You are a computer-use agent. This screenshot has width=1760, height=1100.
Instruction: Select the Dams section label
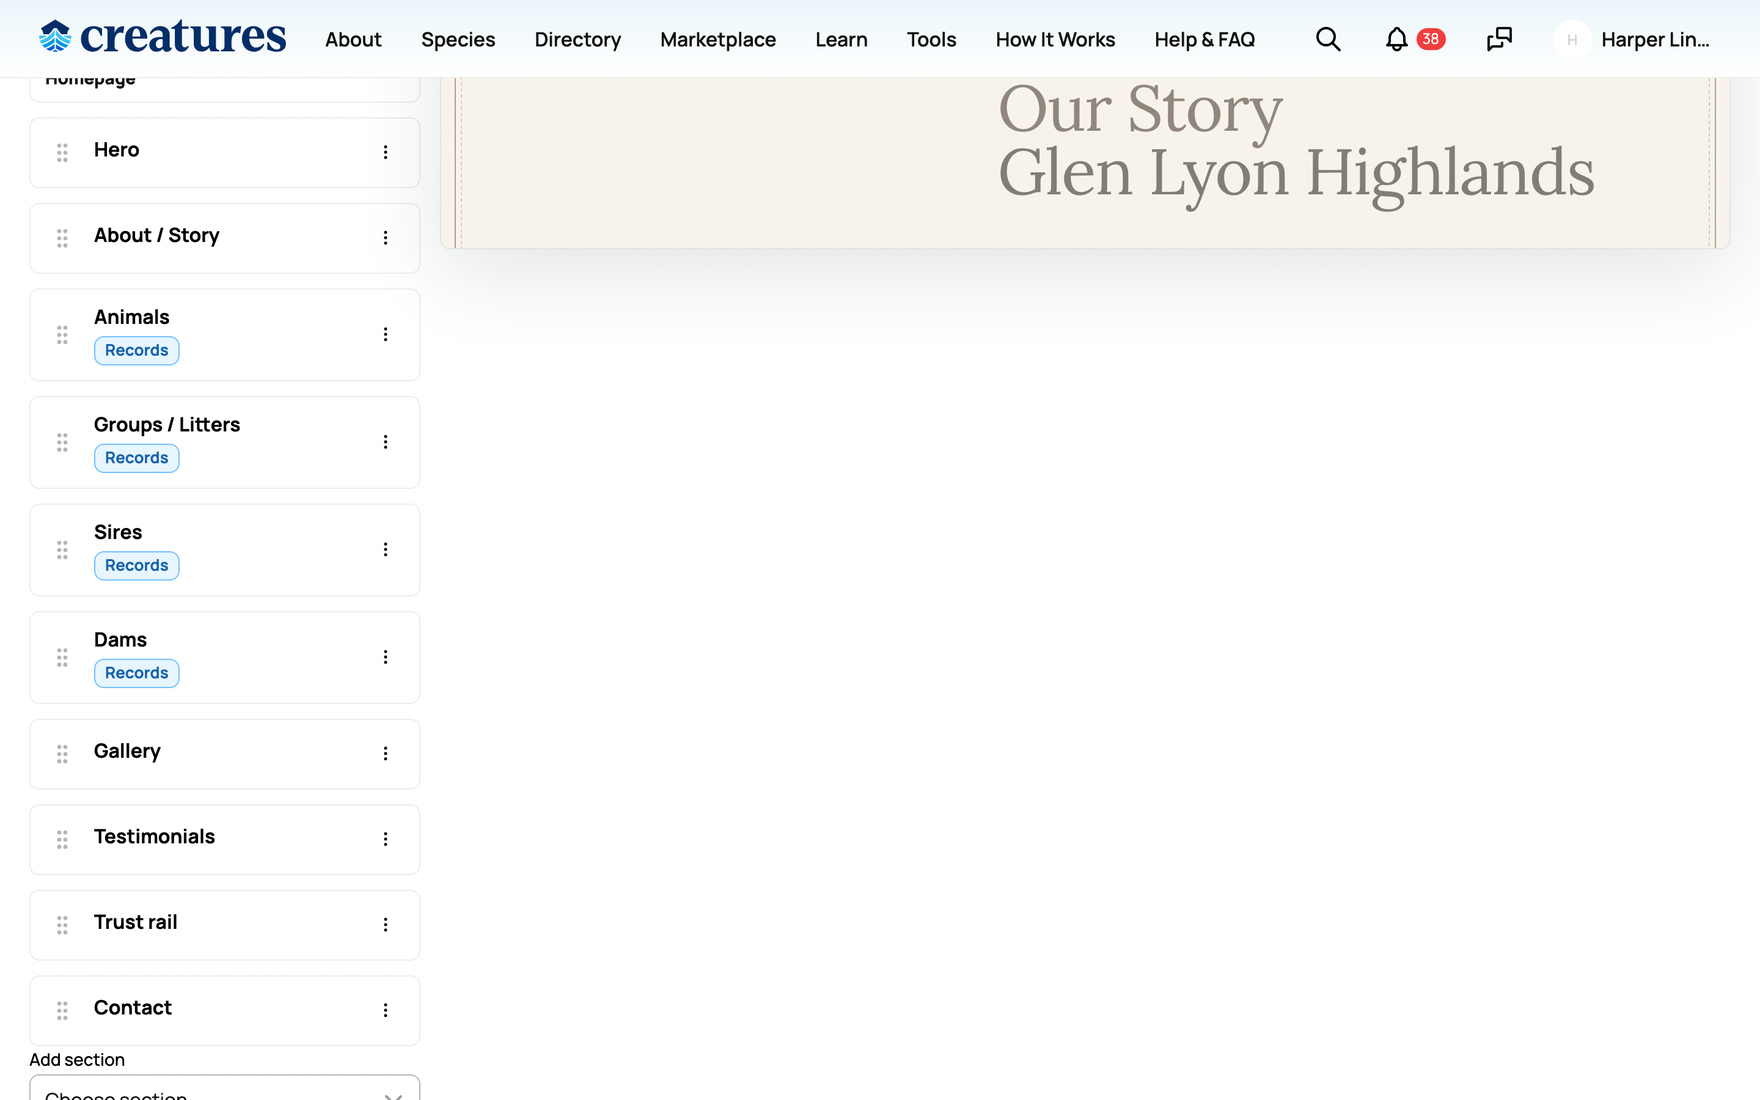click(120, 640)
